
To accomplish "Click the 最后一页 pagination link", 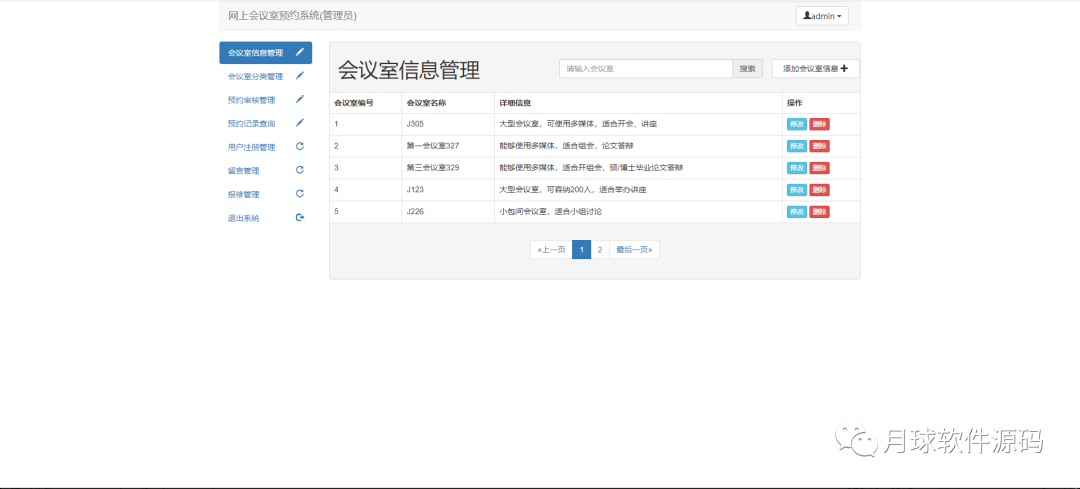I will (x=634, y=249).
